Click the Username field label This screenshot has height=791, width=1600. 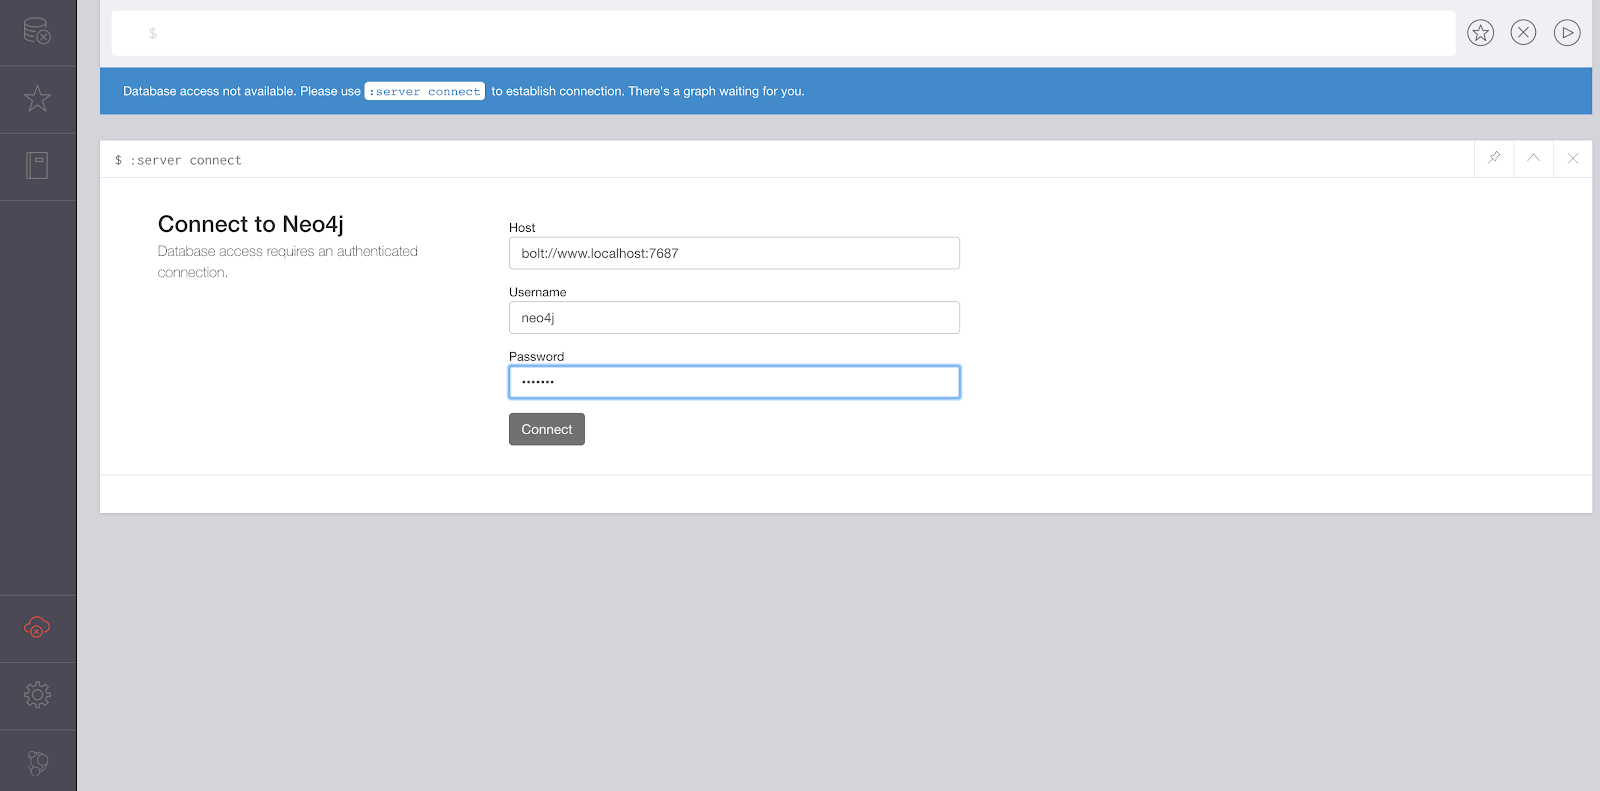point(538,292)
